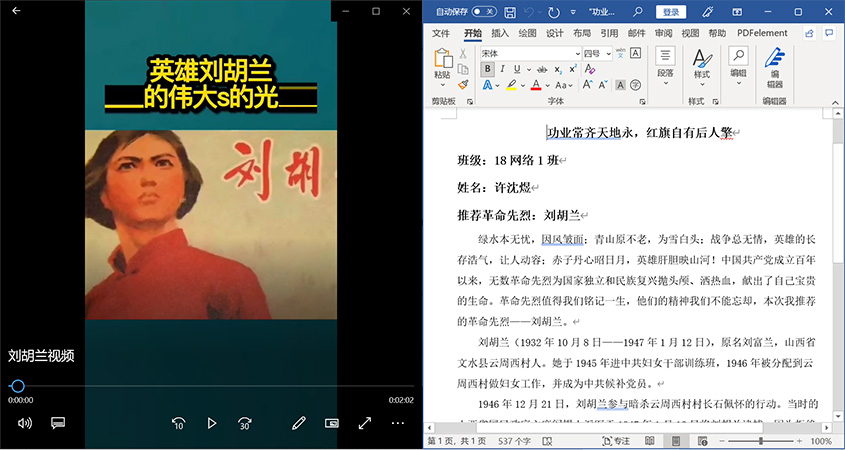The height and width of the screenshot is (450, 845).
Task: Open the Customize Quick Access Toolbar dropdown
Action: pos(573,12)
